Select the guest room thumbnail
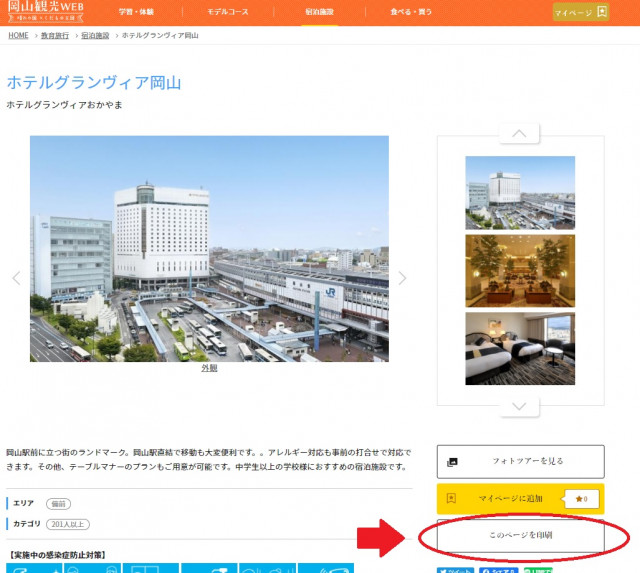This screenshot has width=640, height=573. click(520, 349)
